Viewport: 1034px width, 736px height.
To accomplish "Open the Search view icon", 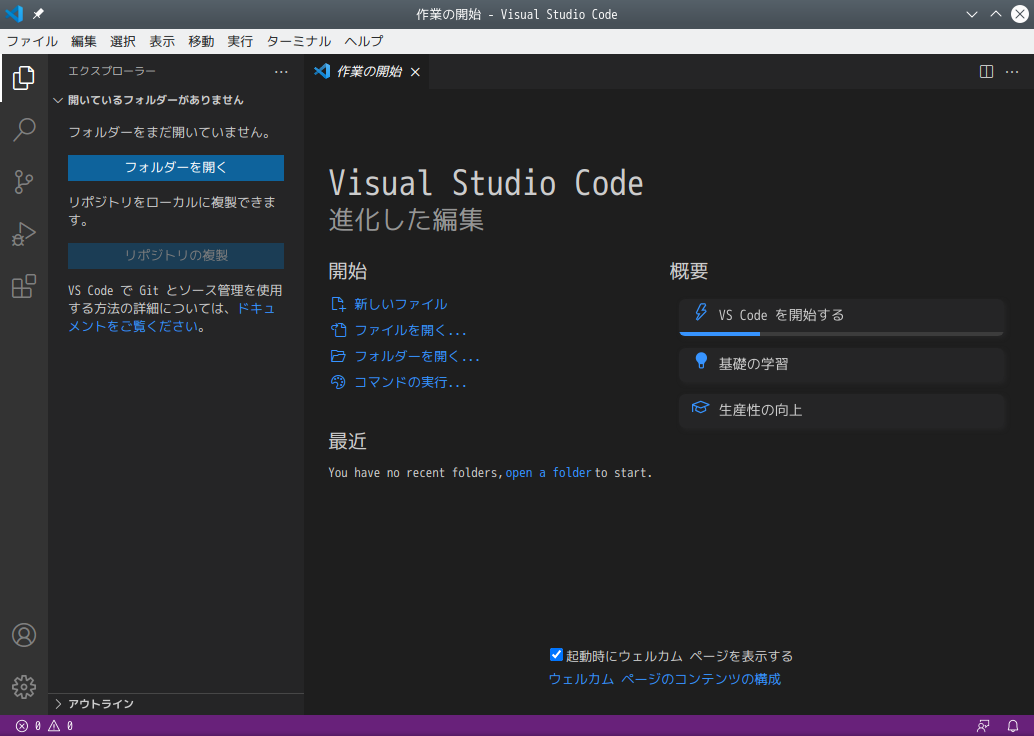I will [24, 130].
